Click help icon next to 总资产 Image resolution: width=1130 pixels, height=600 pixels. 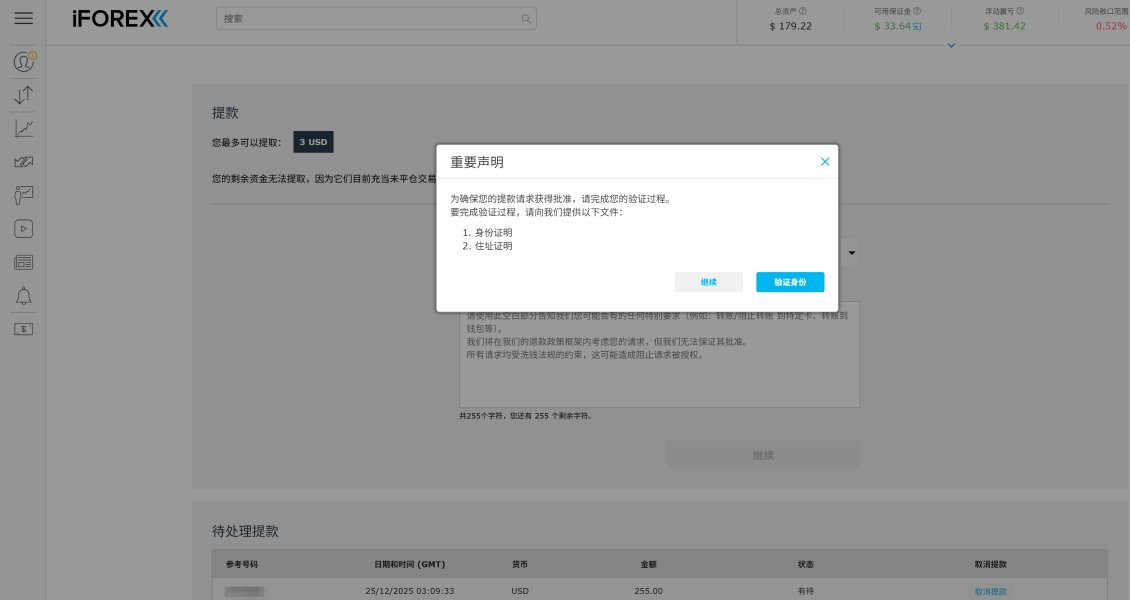pos(803,11)
